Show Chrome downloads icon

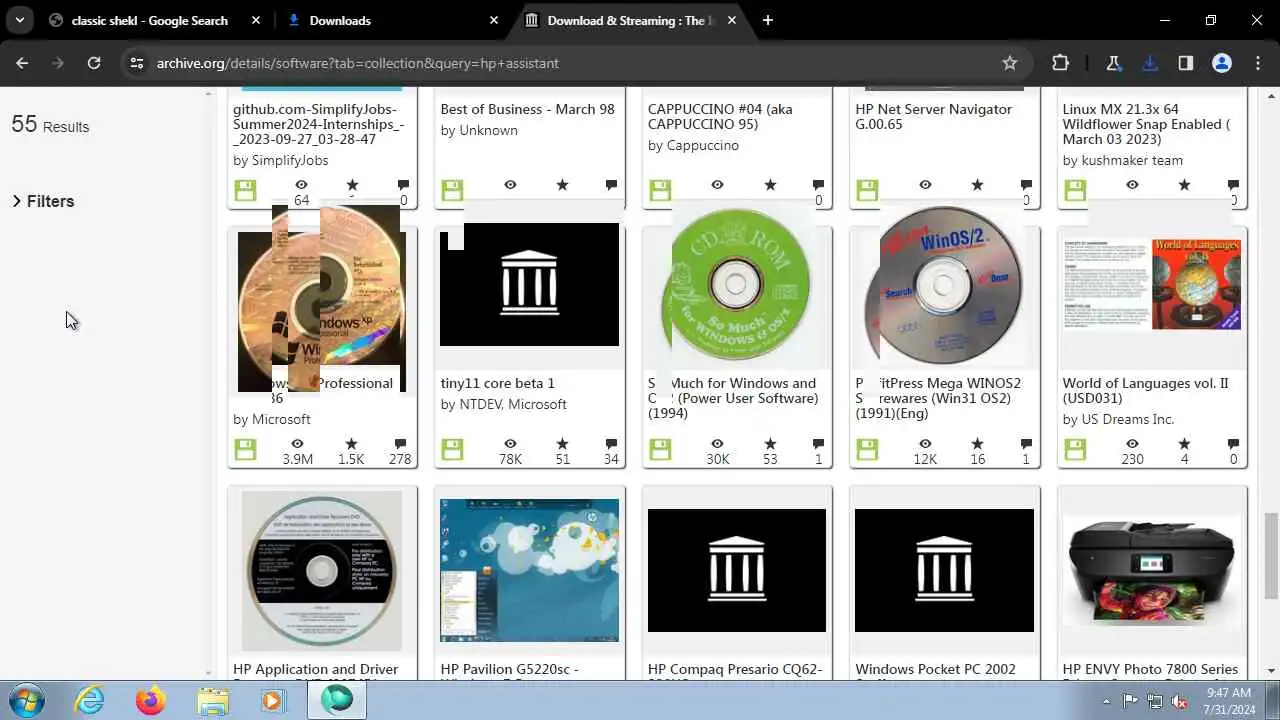pyautogui.click(x=1150, y=63)
